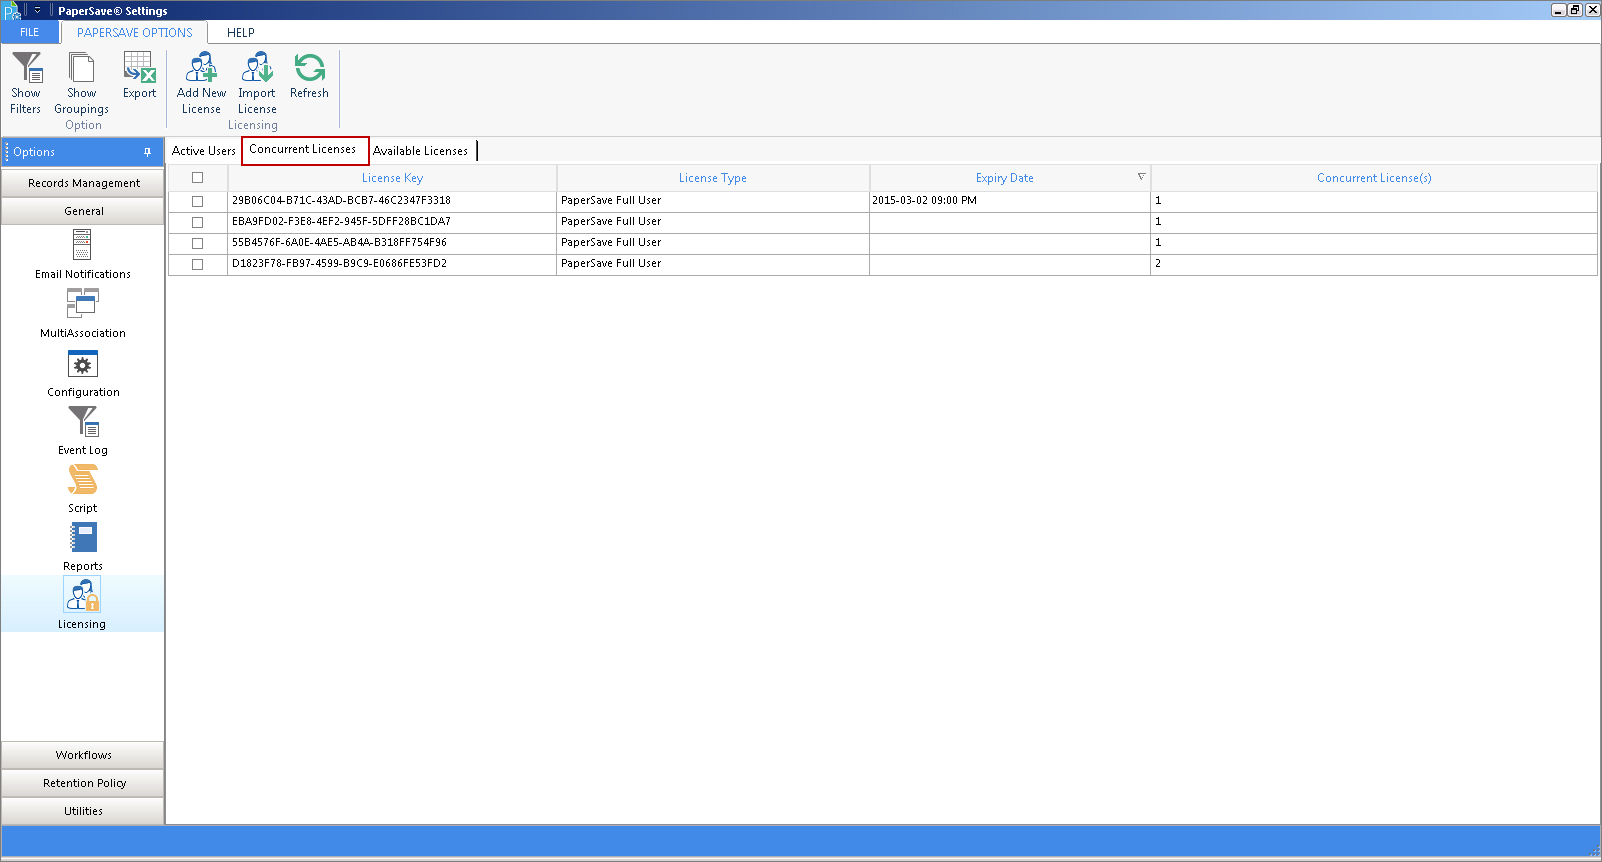Click the Add New License icon

click(201, 68)
